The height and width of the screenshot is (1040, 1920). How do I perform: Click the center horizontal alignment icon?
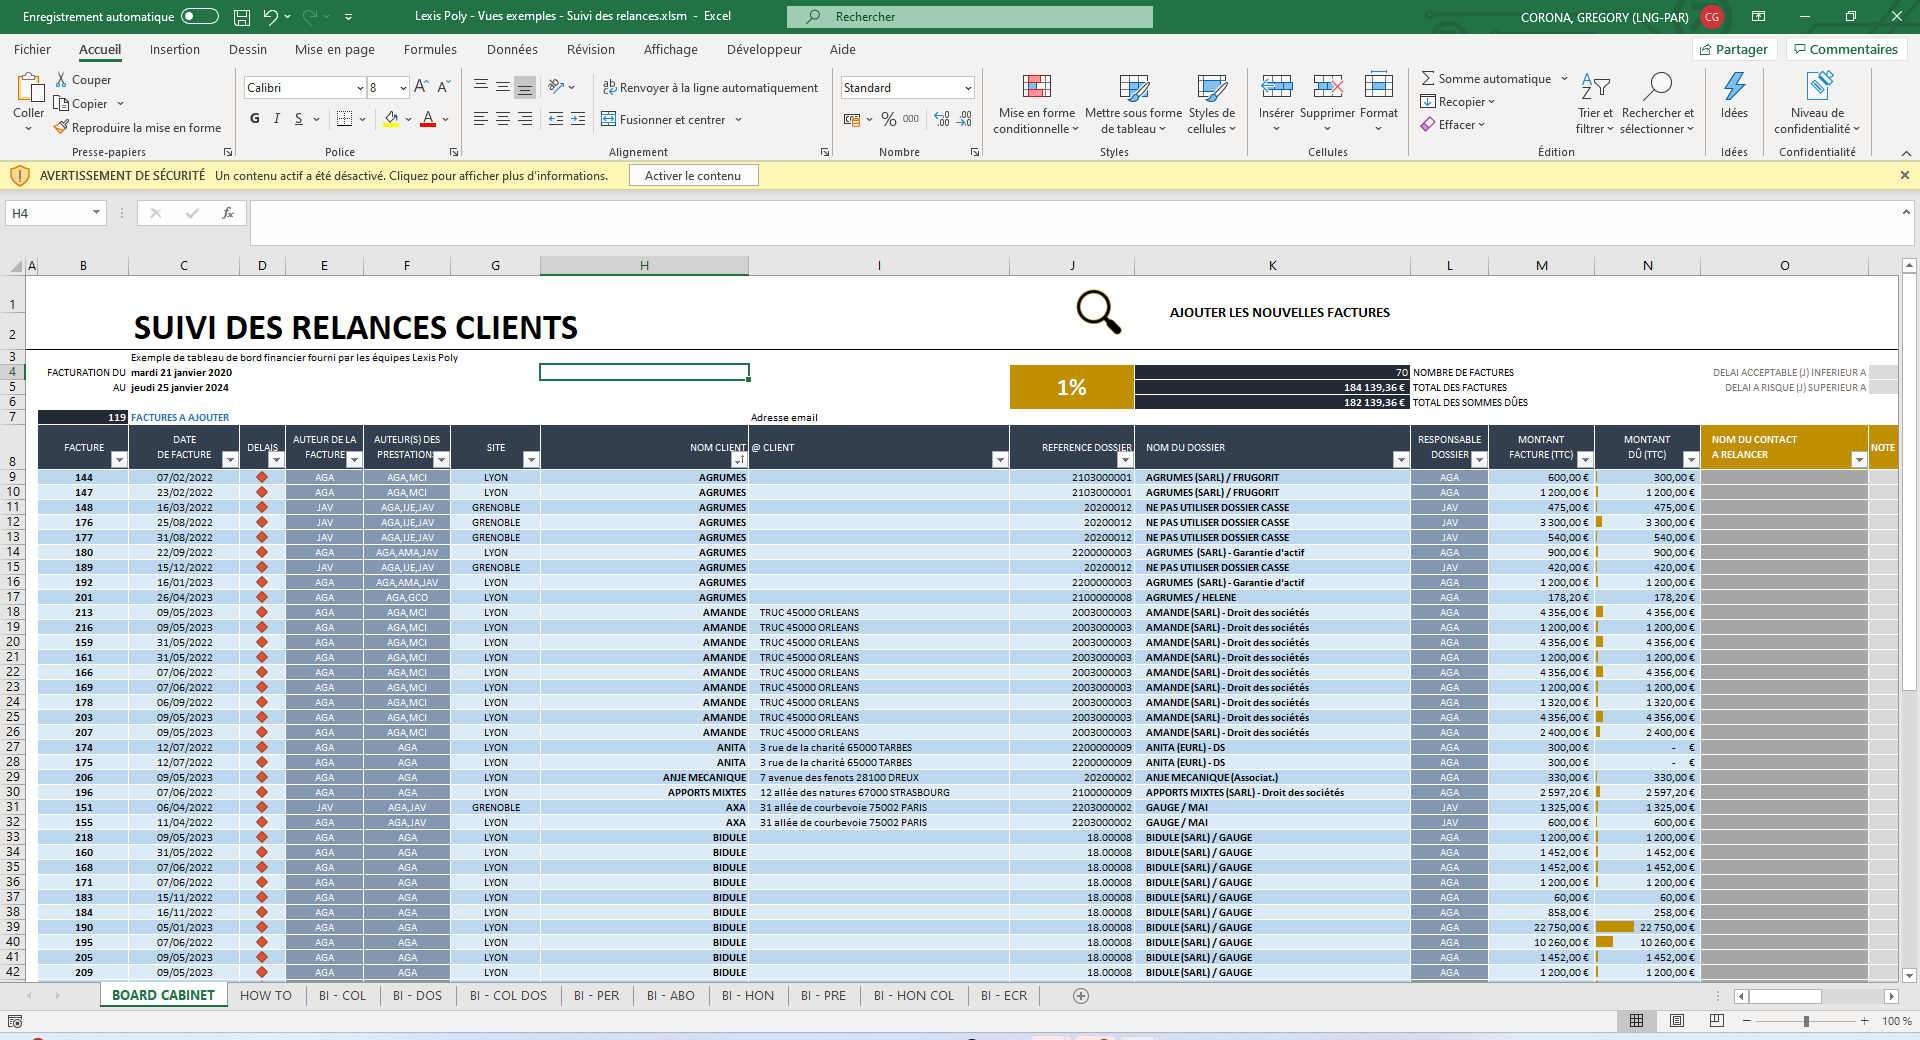503,119
